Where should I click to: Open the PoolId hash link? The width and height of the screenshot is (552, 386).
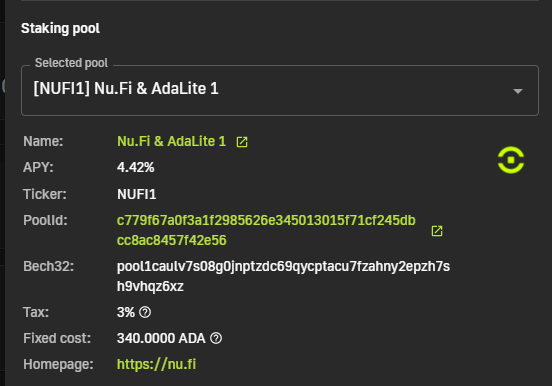tap(266, 230)
